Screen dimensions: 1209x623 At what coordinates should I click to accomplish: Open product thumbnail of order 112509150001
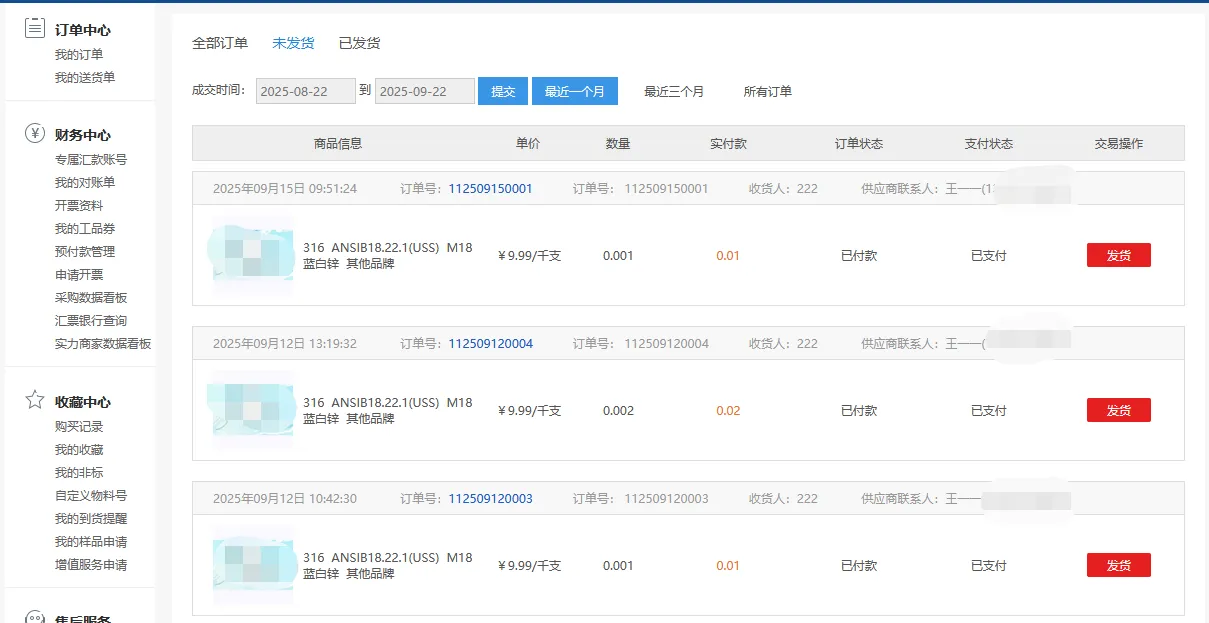coord(252,255)
